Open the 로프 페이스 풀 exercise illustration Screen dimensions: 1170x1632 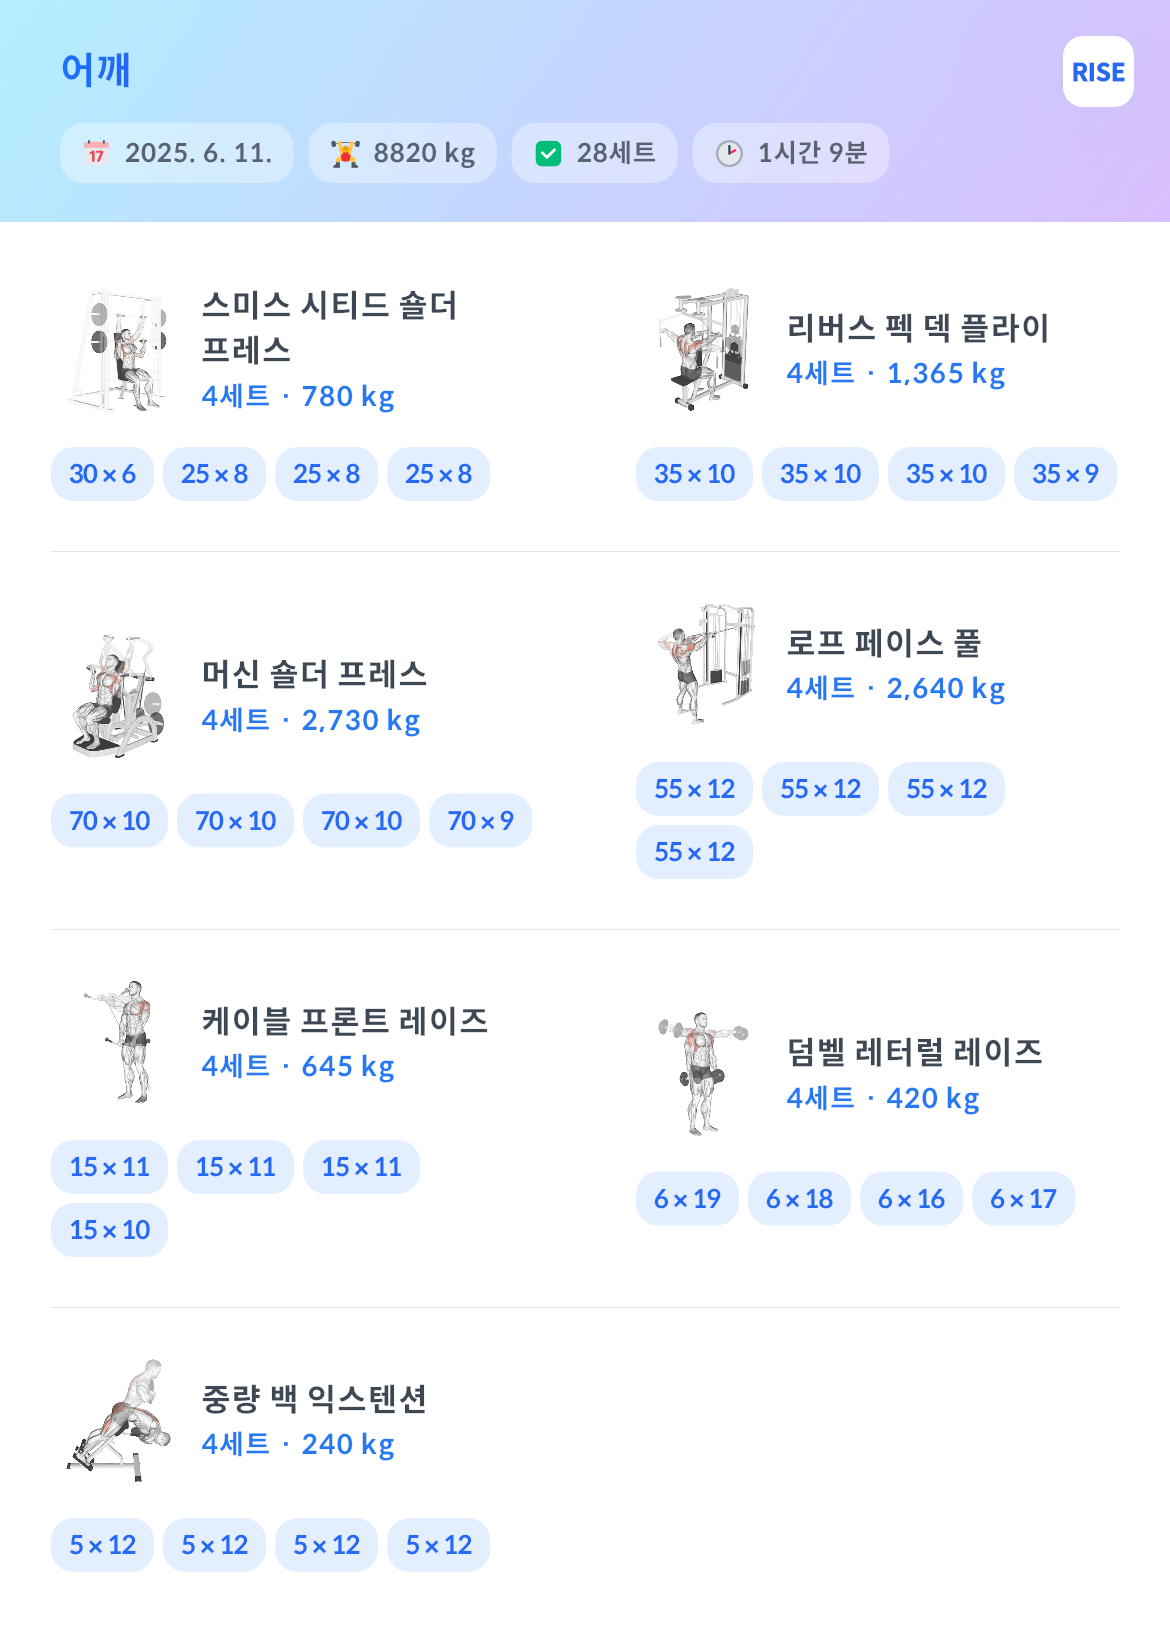pos(704,665)
